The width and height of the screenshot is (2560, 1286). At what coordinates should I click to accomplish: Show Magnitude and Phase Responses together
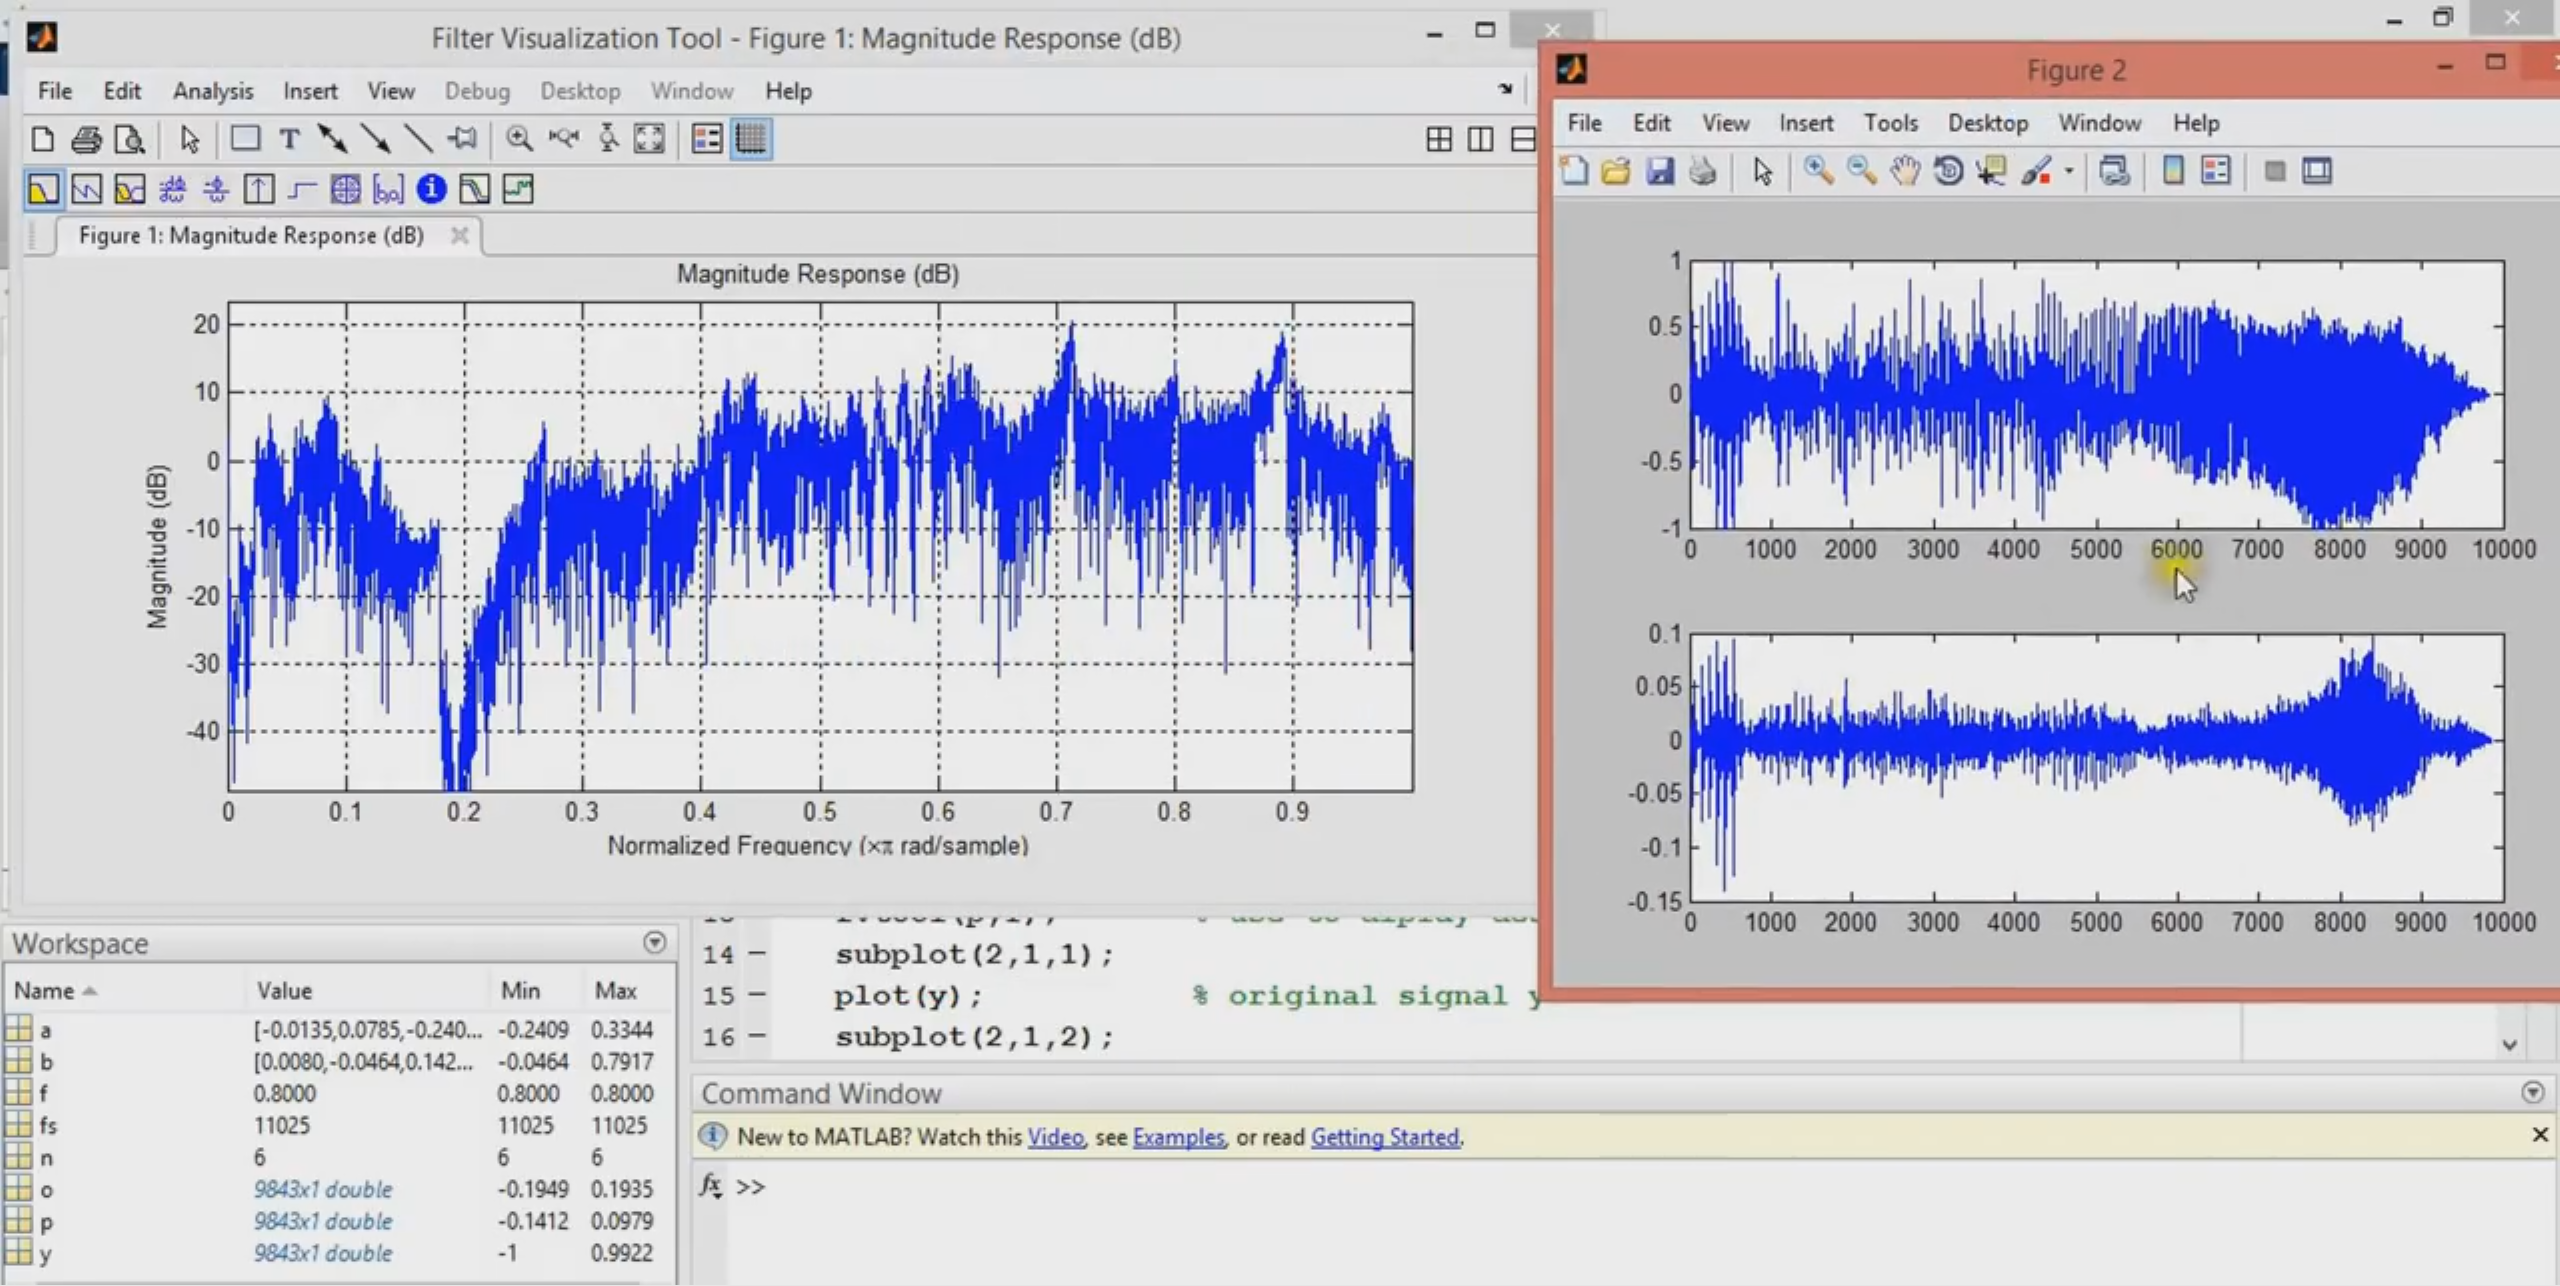[130, 189]
